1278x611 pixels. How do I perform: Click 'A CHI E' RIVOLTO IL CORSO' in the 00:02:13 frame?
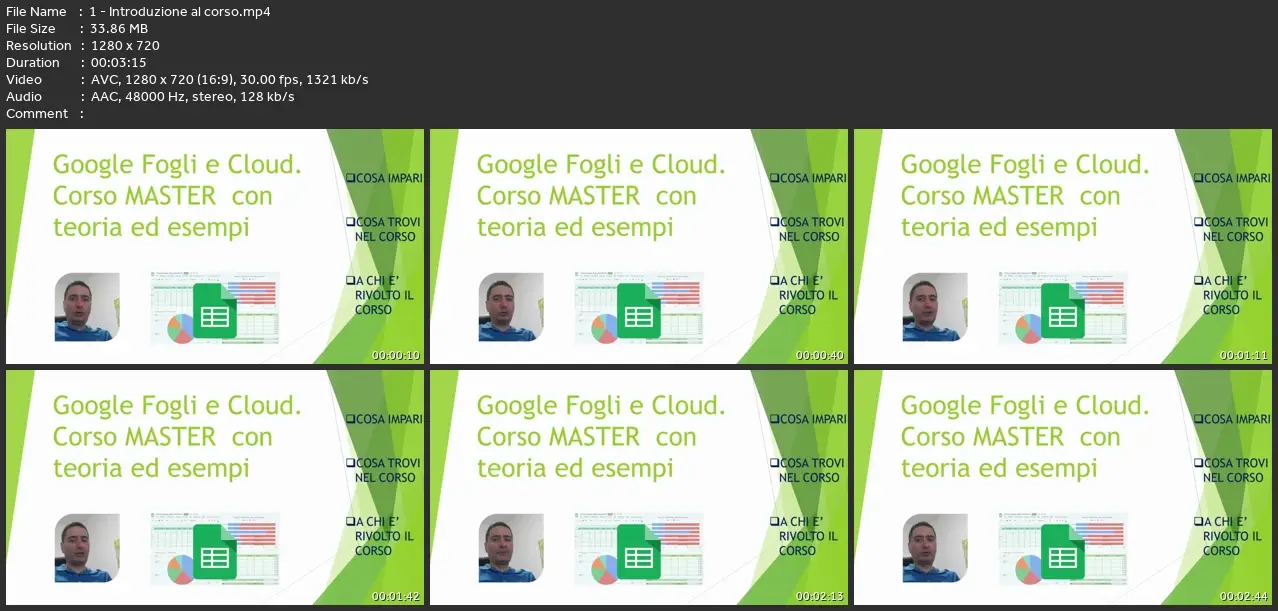tap(805, 537)
